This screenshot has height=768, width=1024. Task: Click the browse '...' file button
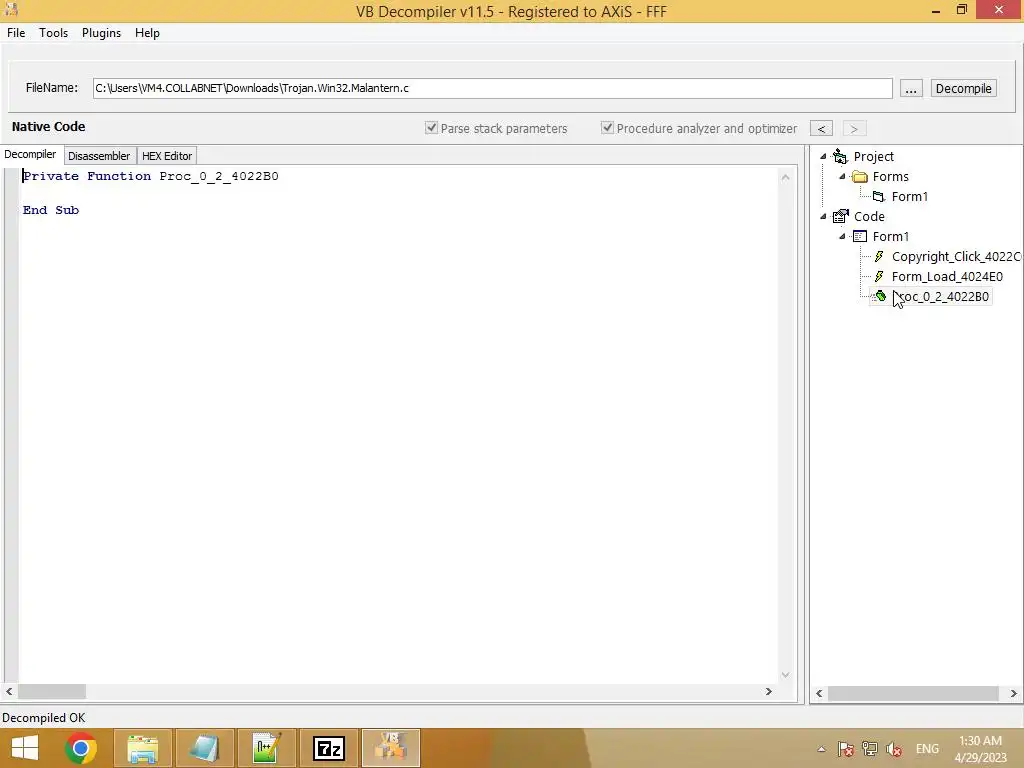tap(911, 88)
